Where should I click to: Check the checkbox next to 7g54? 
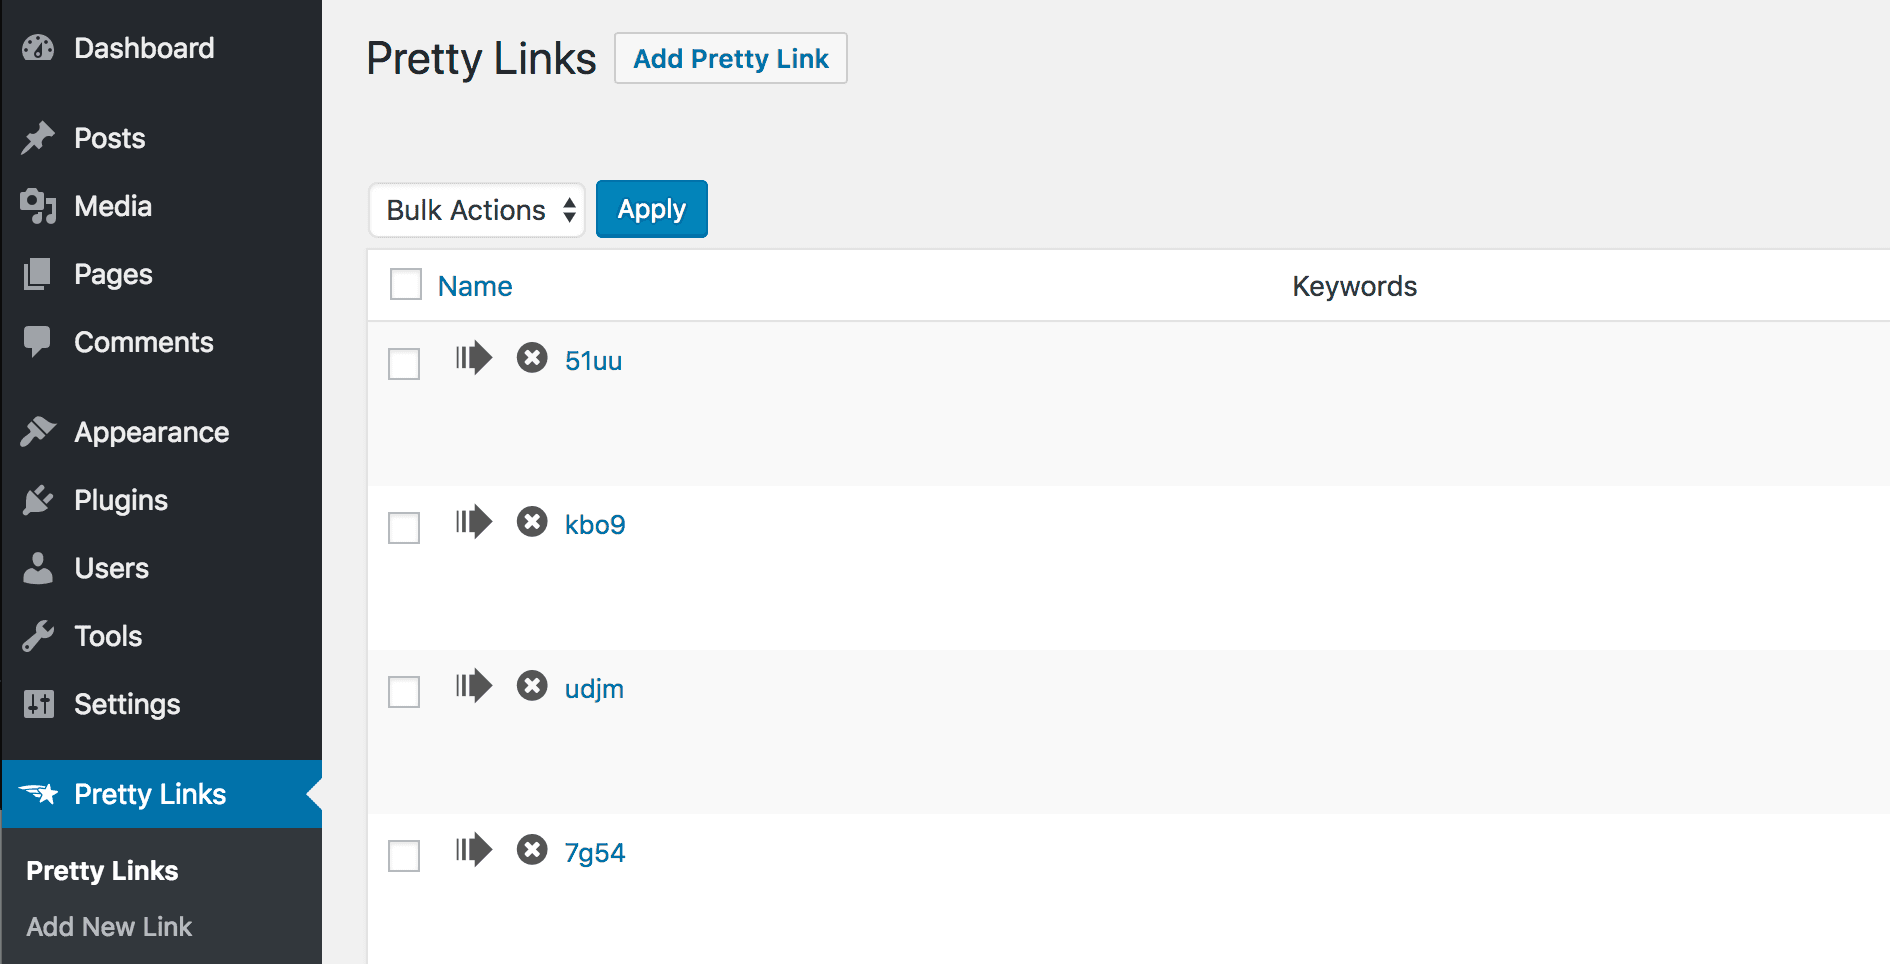coord(403,855)
